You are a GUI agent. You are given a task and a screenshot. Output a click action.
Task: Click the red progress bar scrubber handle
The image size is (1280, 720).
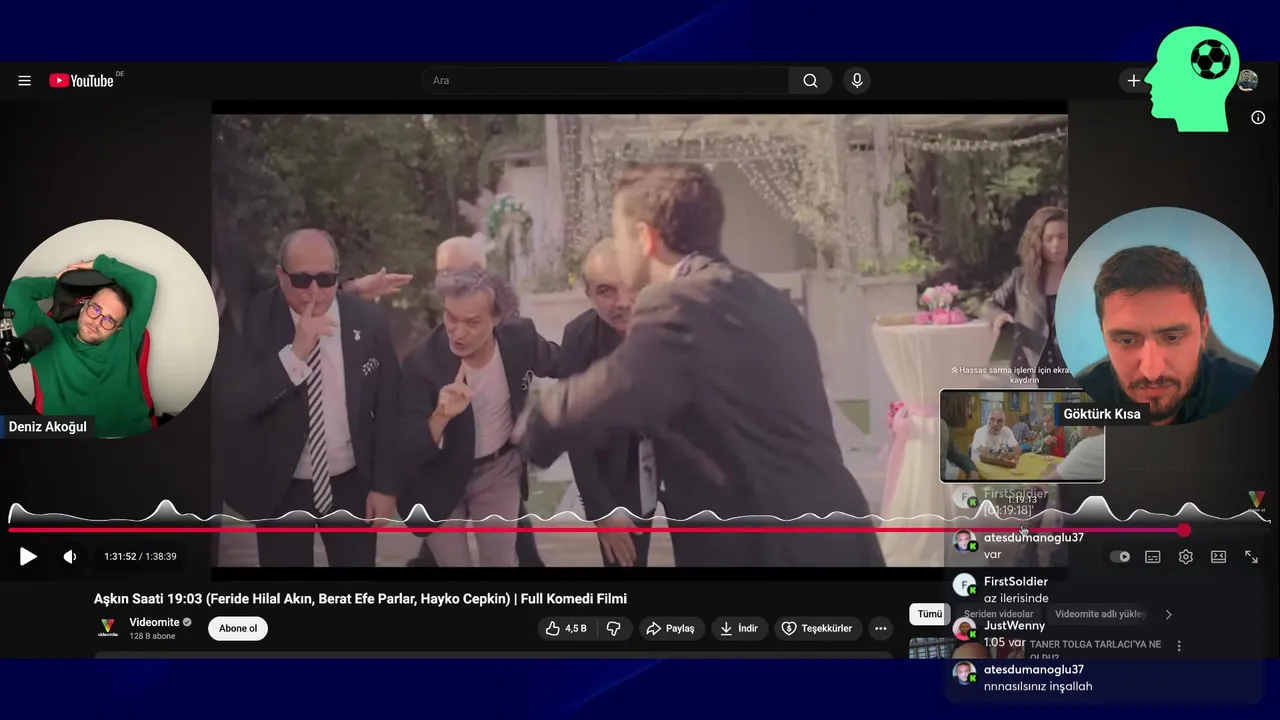pos(1184,530)
